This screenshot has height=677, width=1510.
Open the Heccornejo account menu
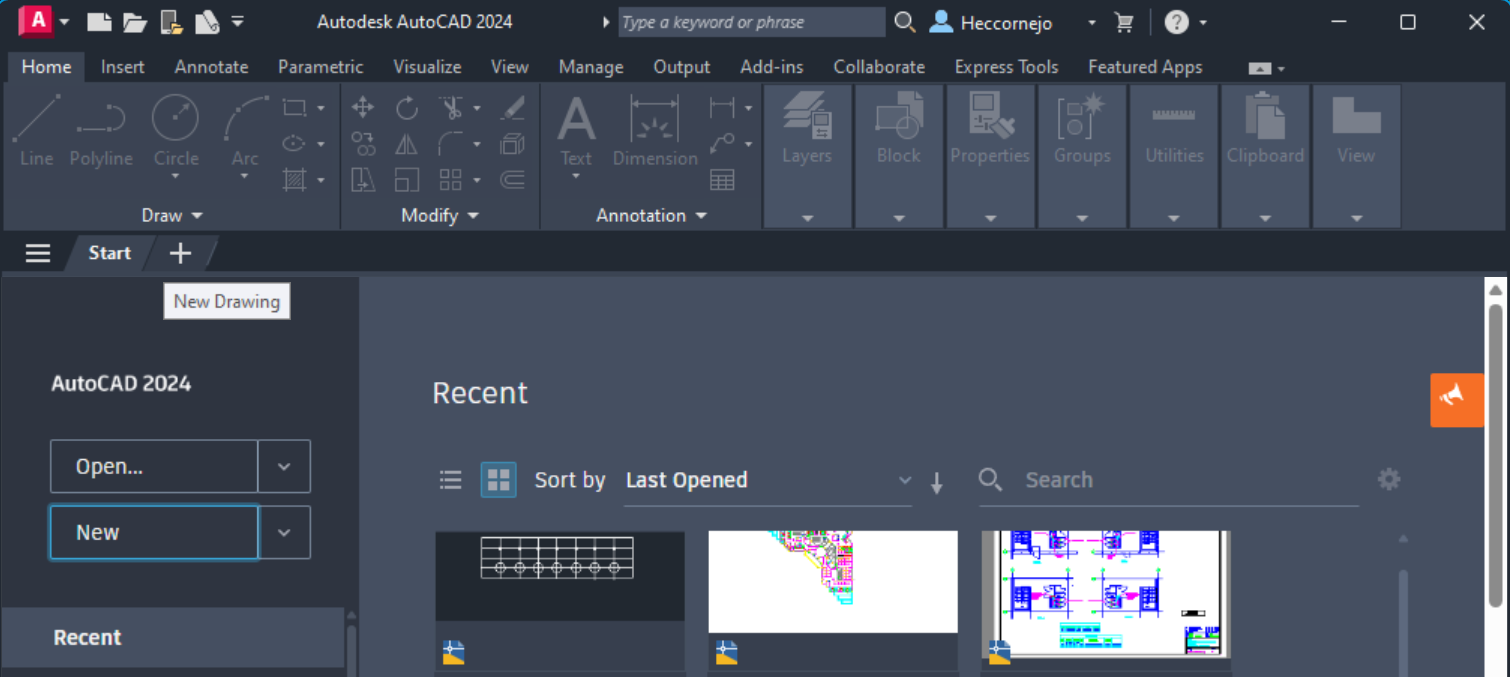point(1013,22)
